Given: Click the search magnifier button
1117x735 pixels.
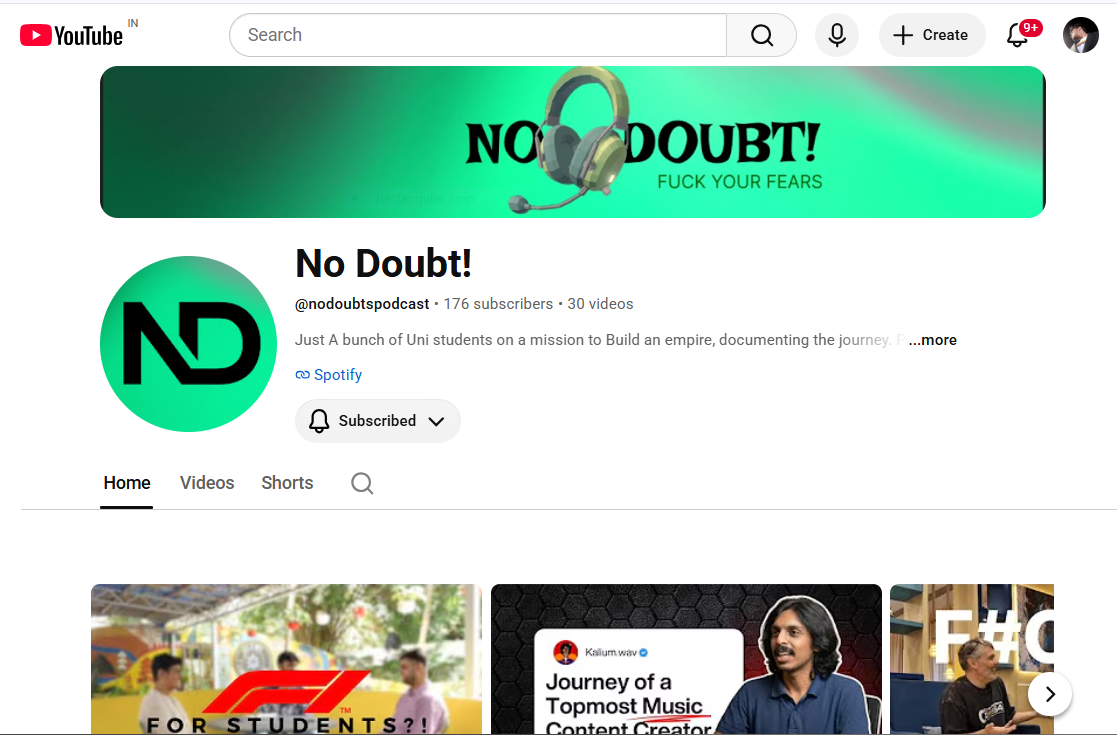Looking at the screenshot, I should pyautogui.click(x=762, y=35).
